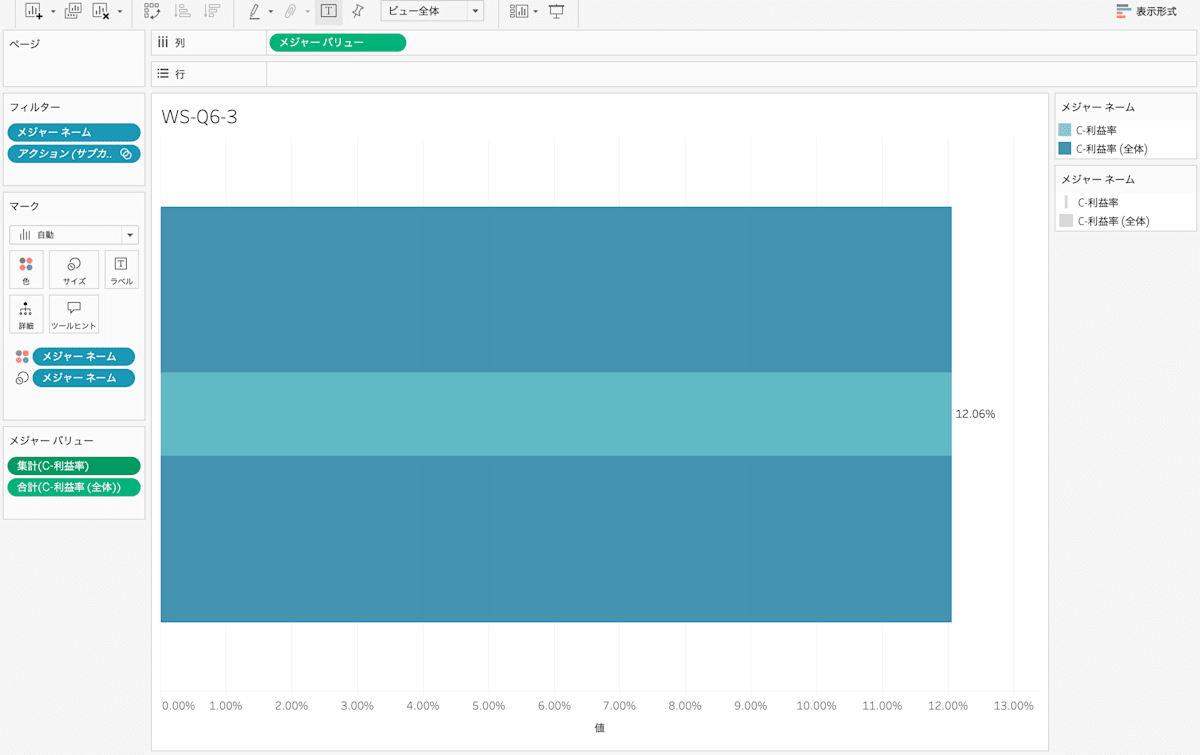Select the メジャー ネーム filter pill
1200x755 pixels.
point(74,132)
